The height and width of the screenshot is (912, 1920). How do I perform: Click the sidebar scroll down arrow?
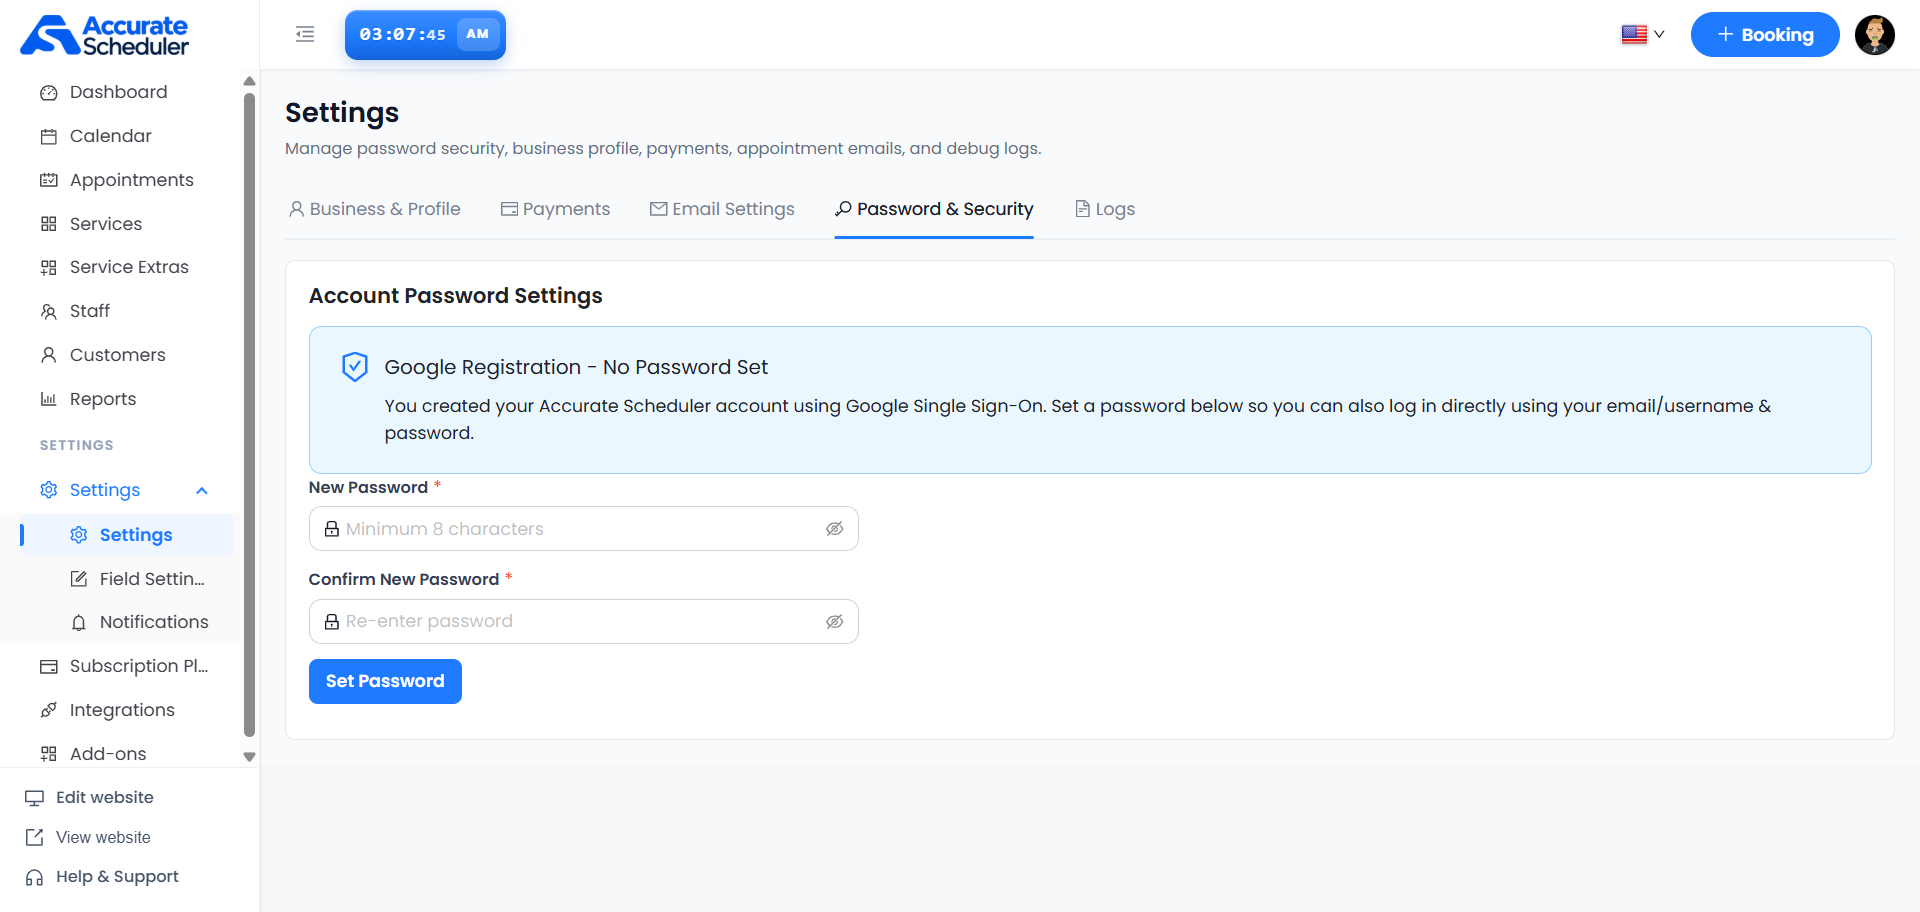click(249, 757)
